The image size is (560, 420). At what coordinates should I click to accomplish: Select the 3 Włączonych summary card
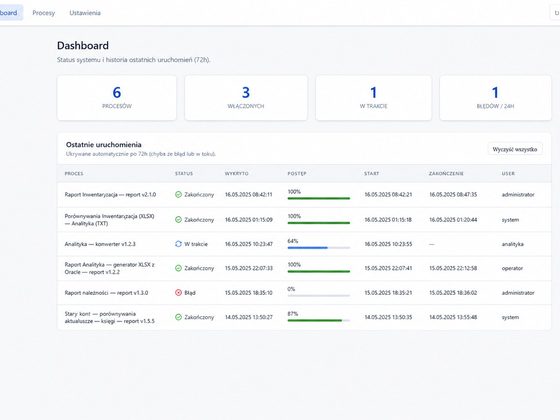point(246,98)
